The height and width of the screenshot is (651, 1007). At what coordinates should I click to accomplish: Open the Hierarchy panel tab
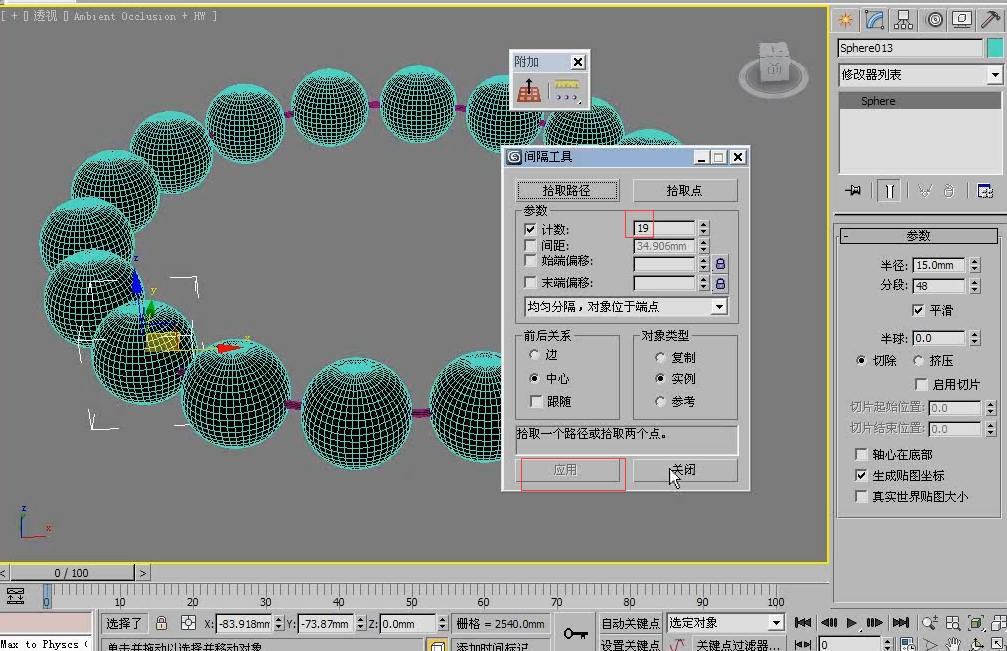tap(903, 20)
